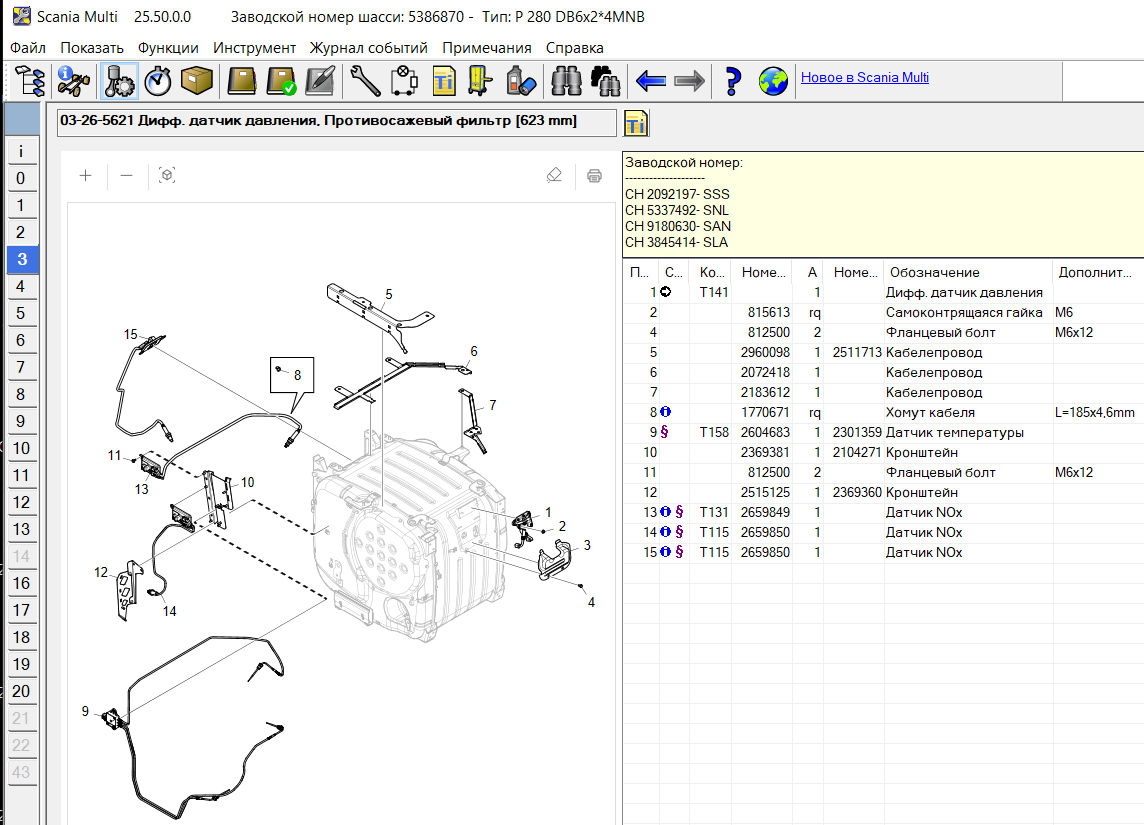Open the cardboard box packages icon
The height and width of the screenshot is (825, 1144).
[x=197, y=80]
